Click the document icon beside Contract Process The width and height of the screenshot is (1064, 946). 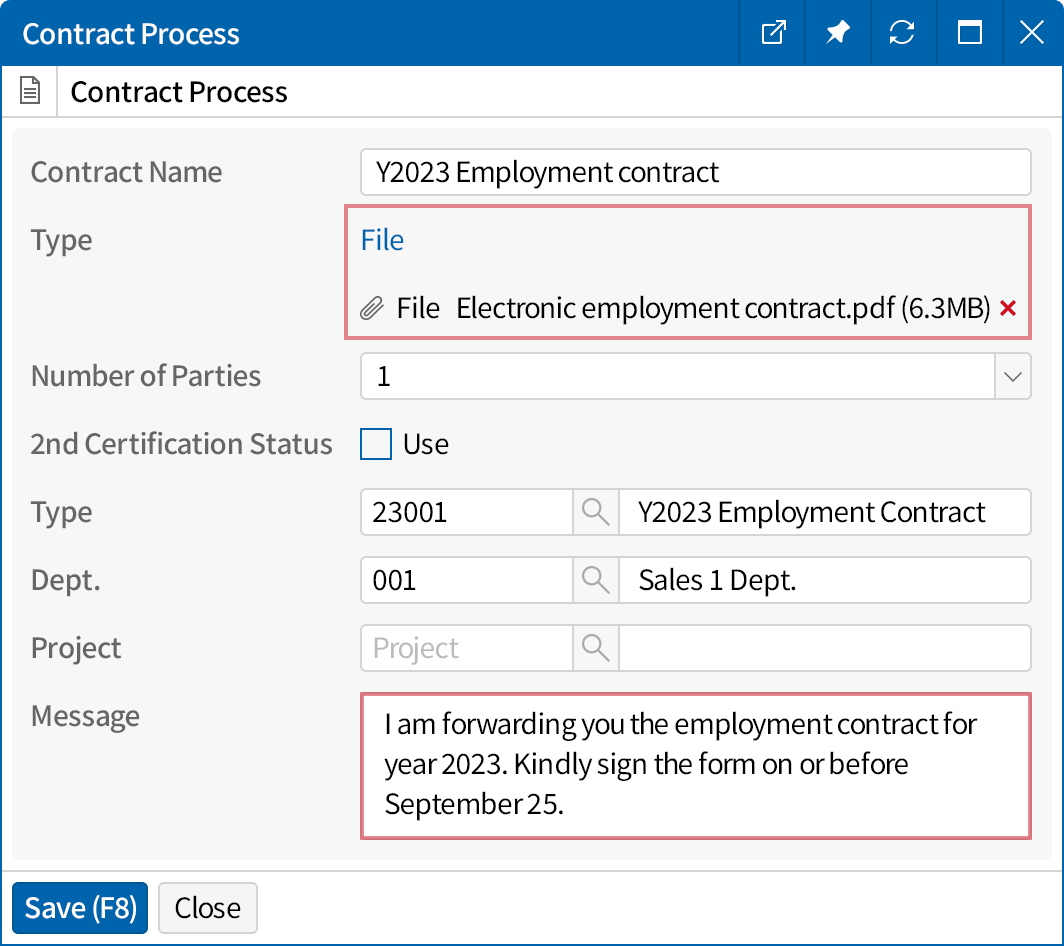coord(31,92)
